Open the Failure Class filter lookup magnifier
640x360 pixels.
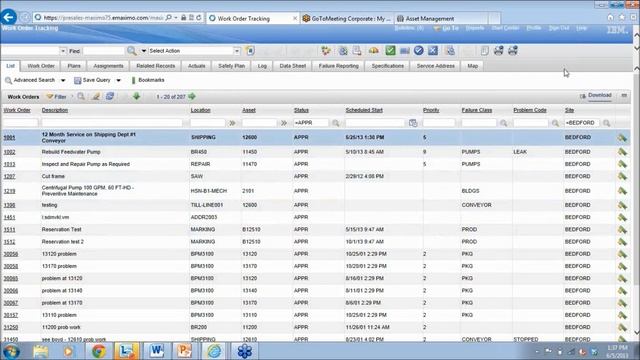(504, 123)
